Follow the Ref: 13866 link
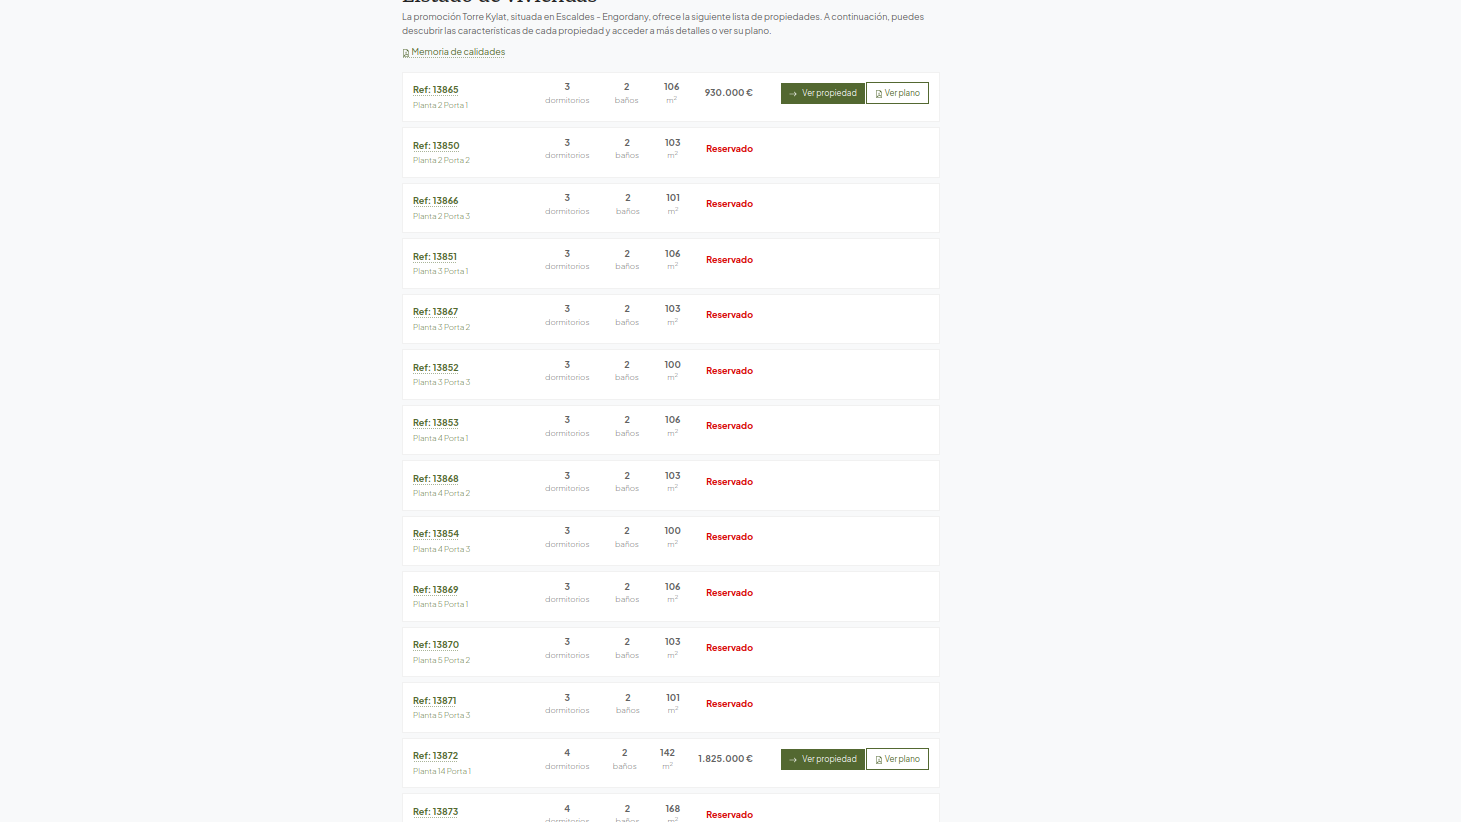This screenshot has height=822, width=1461. point(436,201)
